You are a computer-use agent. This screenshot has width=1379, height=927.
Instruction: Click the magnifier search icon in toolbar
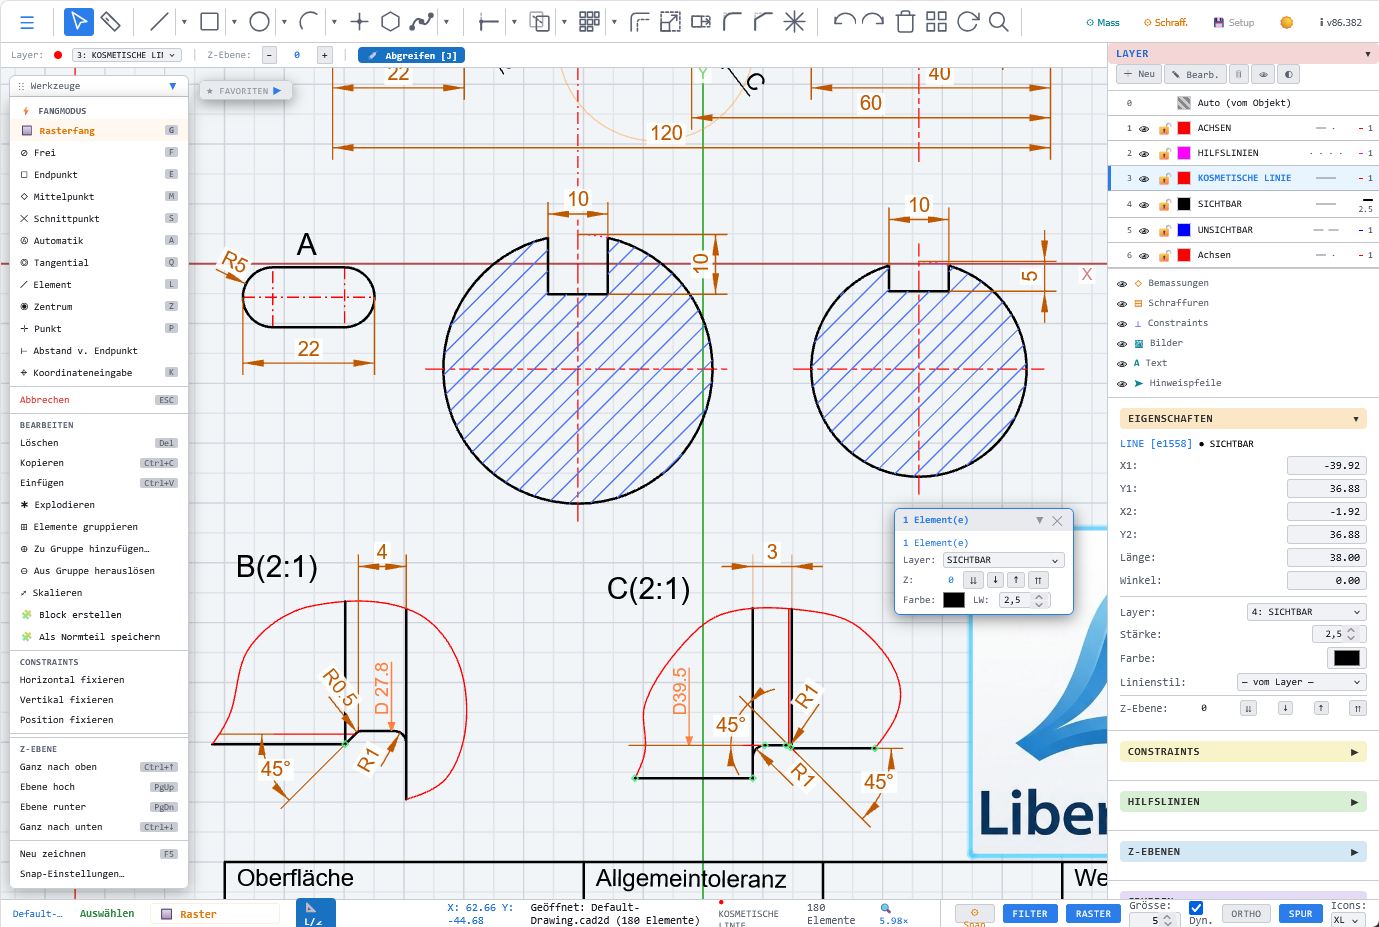click(998, 22)
